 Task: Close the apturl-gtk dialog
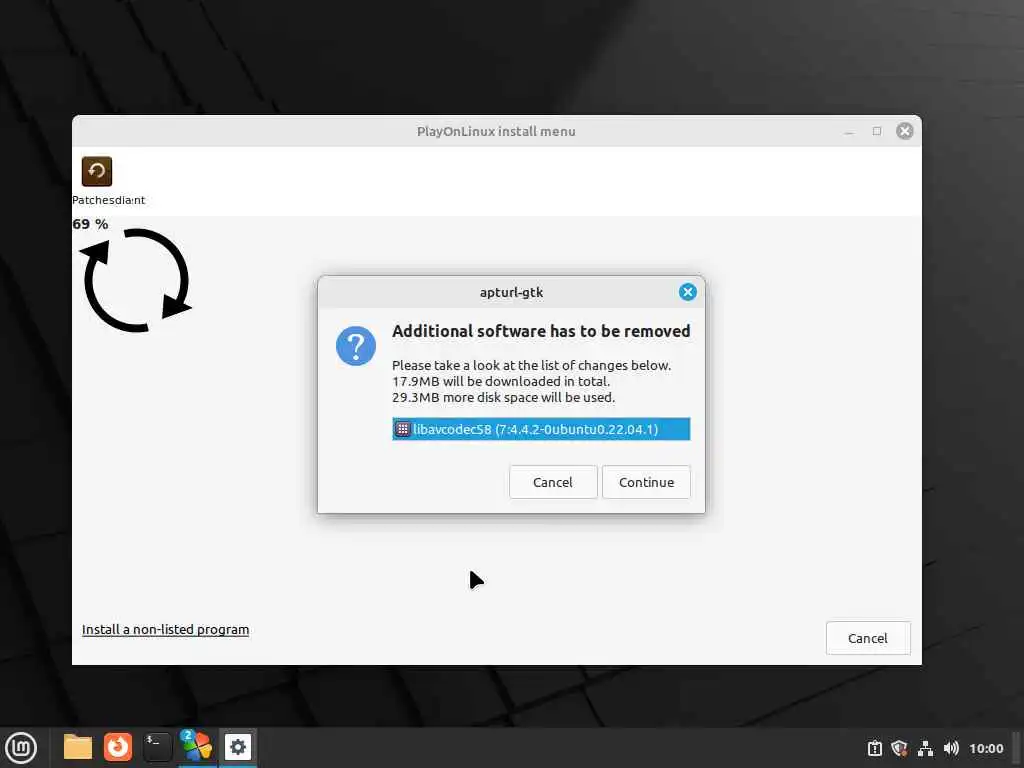tap(687, 292)
